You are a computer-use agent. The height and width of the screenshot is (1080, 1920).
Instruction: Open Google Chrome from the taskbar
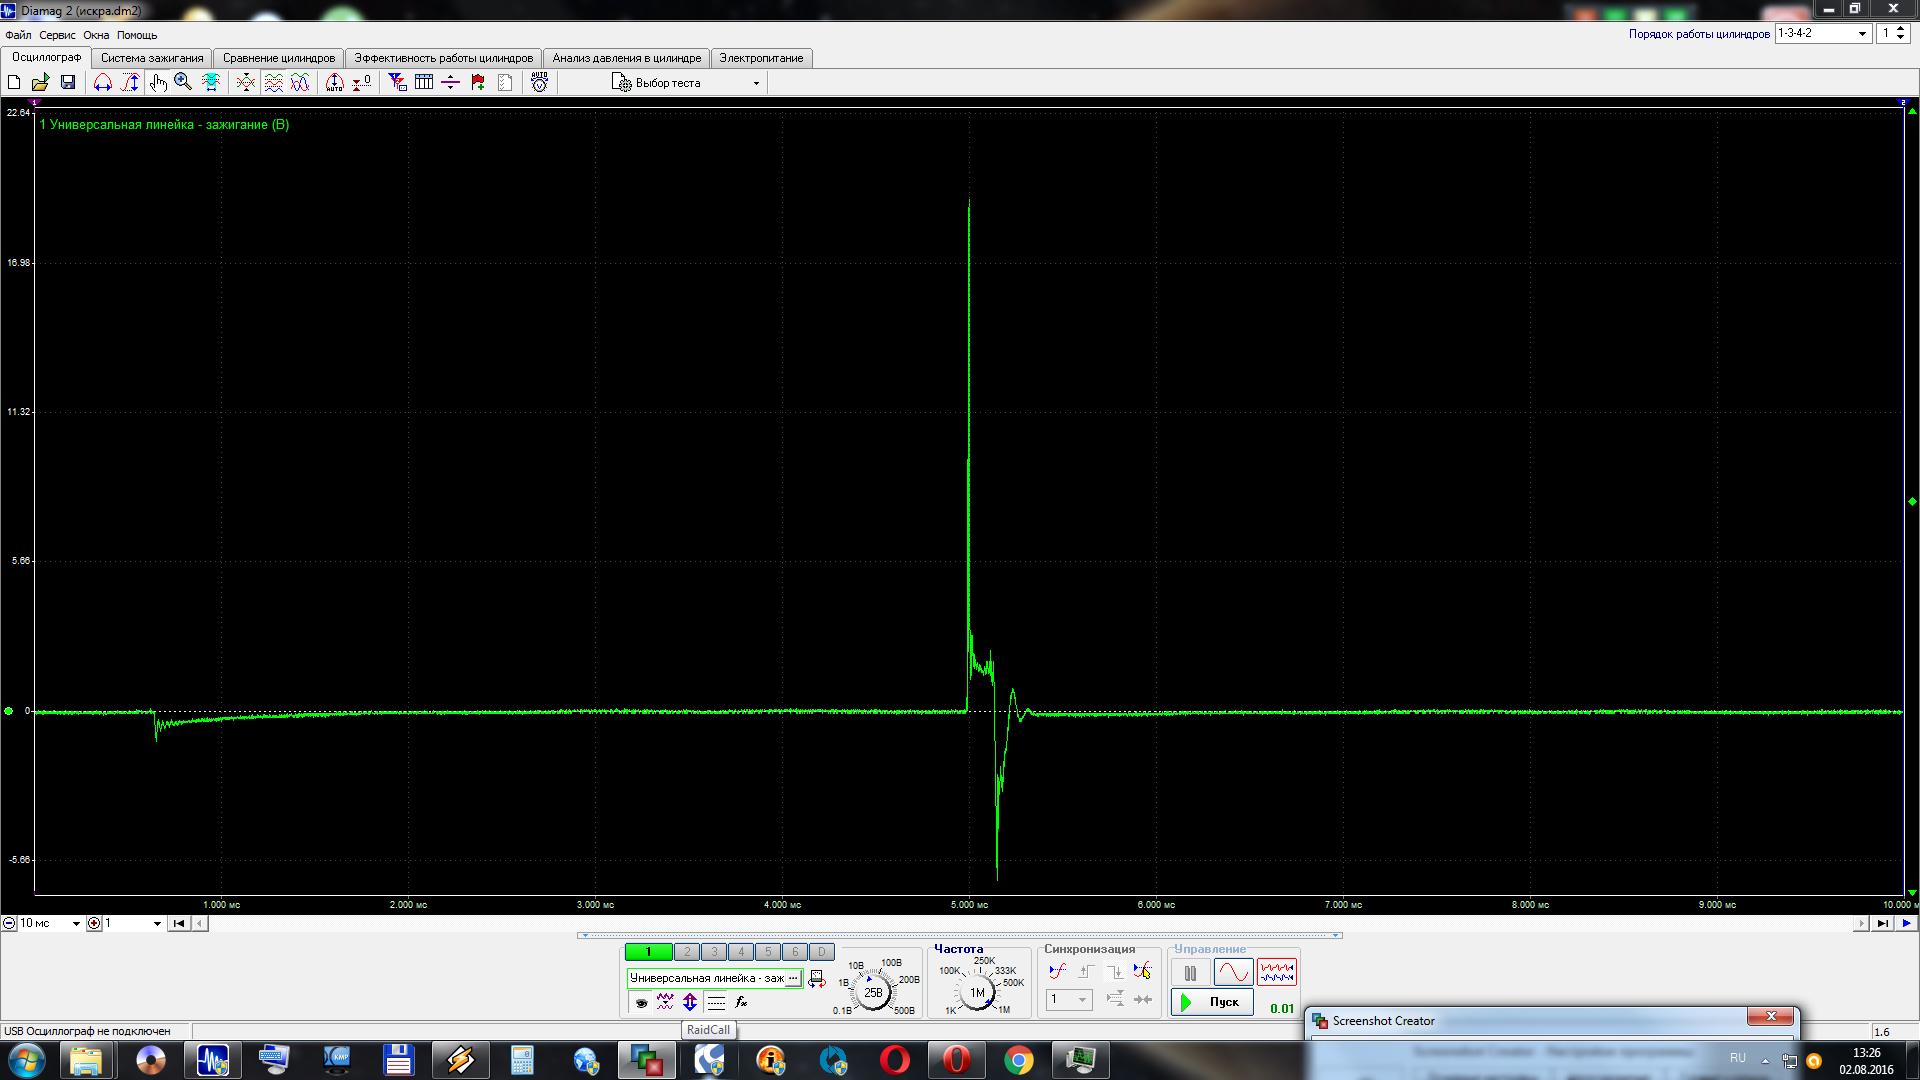coord(1018,1060)
